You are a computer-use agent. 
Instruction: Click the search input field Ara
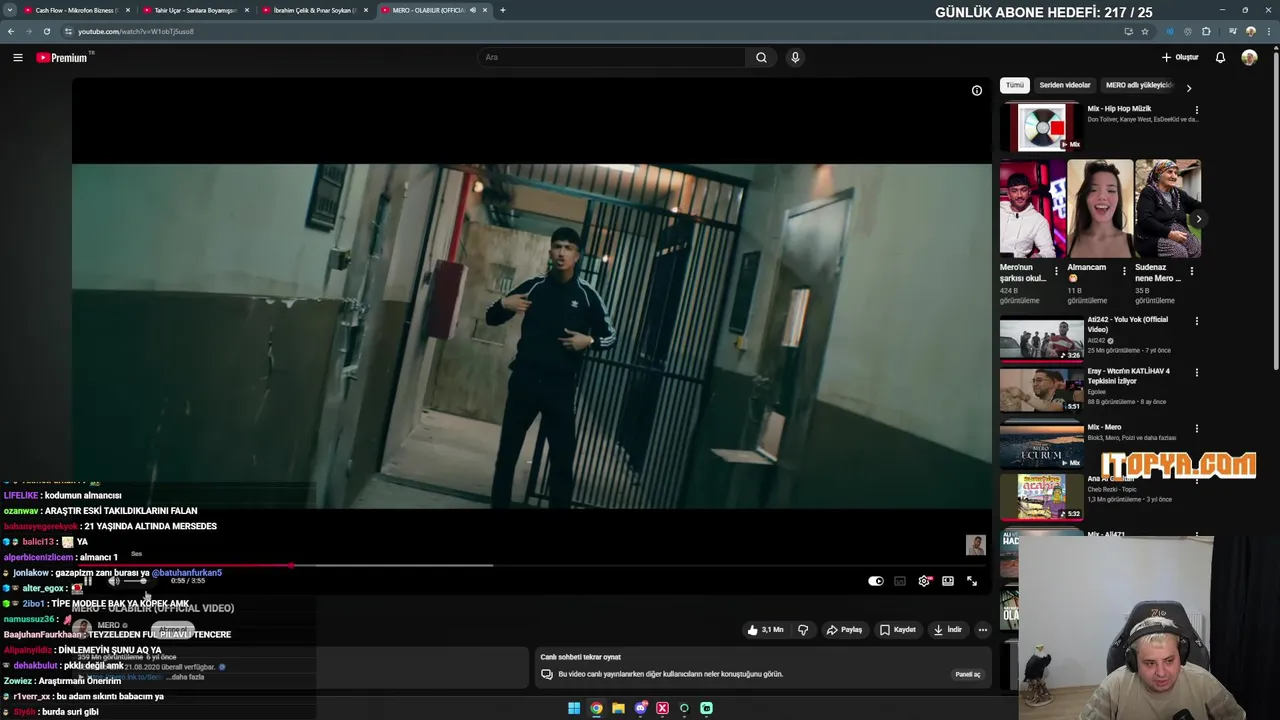click(x=611, y=57)
